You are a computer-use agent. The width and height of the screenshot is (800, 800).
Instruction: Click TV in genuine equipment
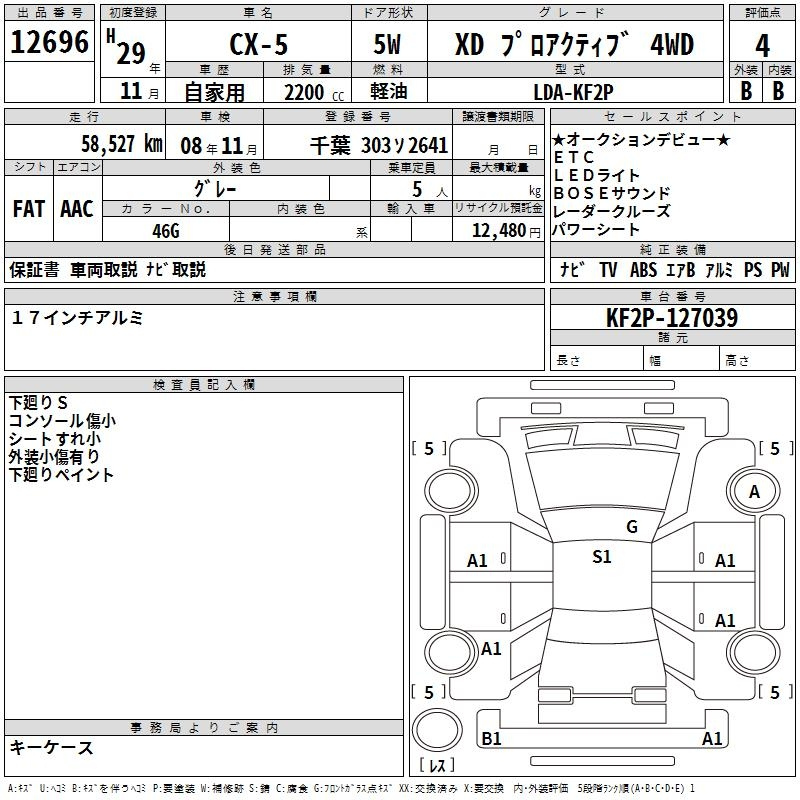pyautogui.click(x=608, y=270)
